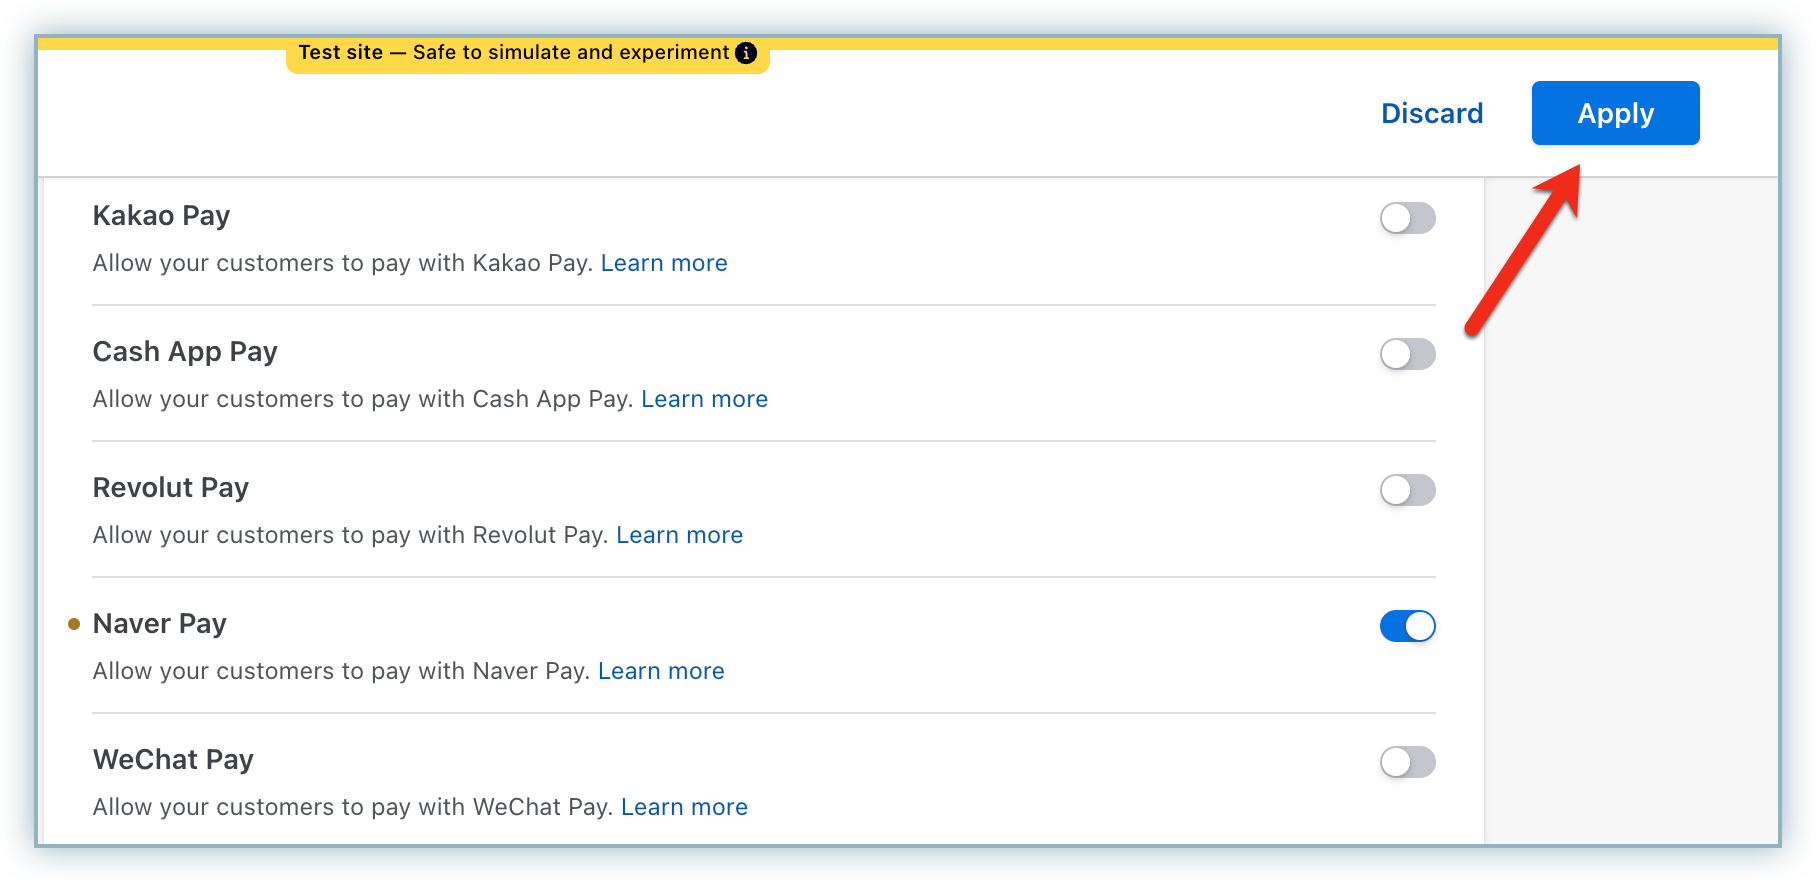Click the WeChat Pay title
The height and width of the screenshot is (882, 1816).
coord(173,760)
